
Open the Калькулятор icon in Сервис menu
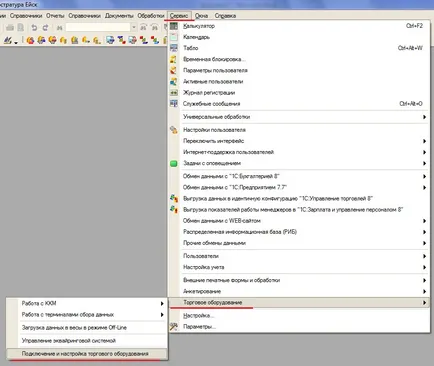(174, 26)
